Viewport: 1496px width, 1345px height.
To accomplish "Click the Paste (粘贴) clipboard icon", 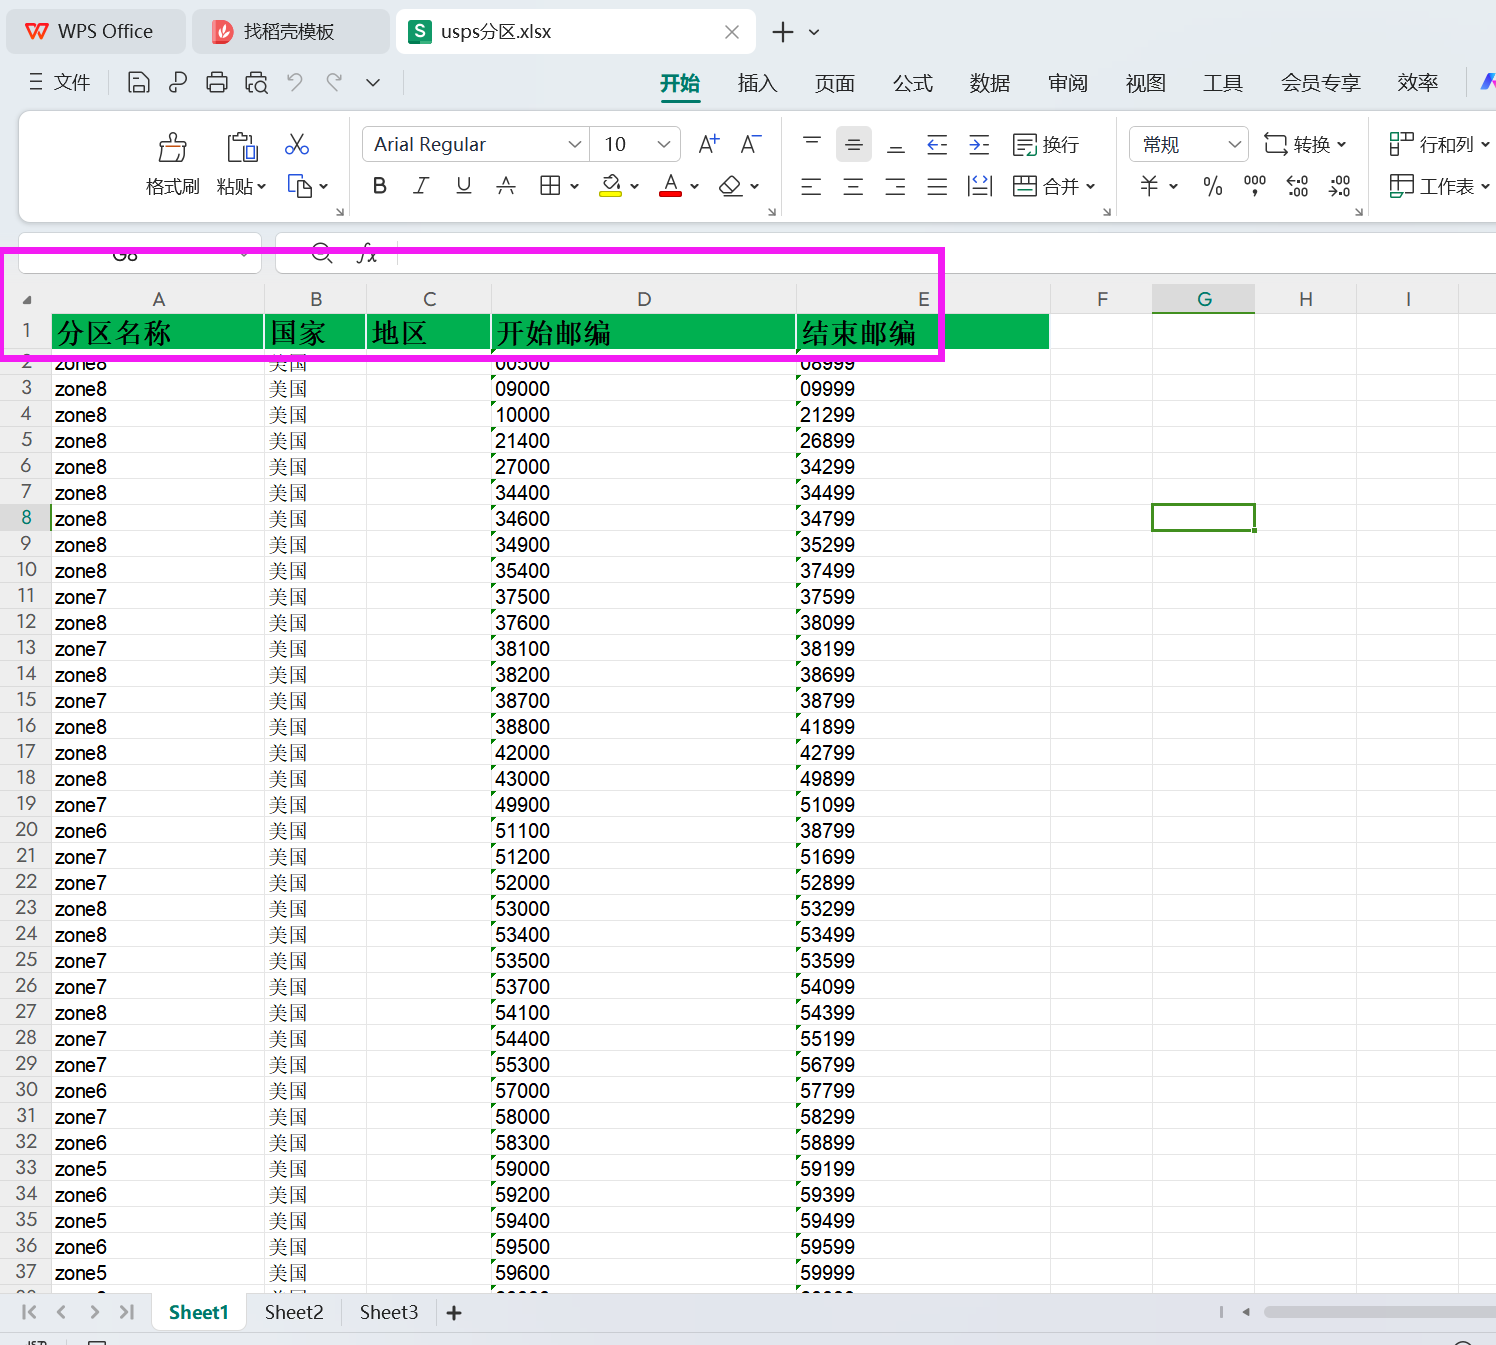I will coord(241,147).
